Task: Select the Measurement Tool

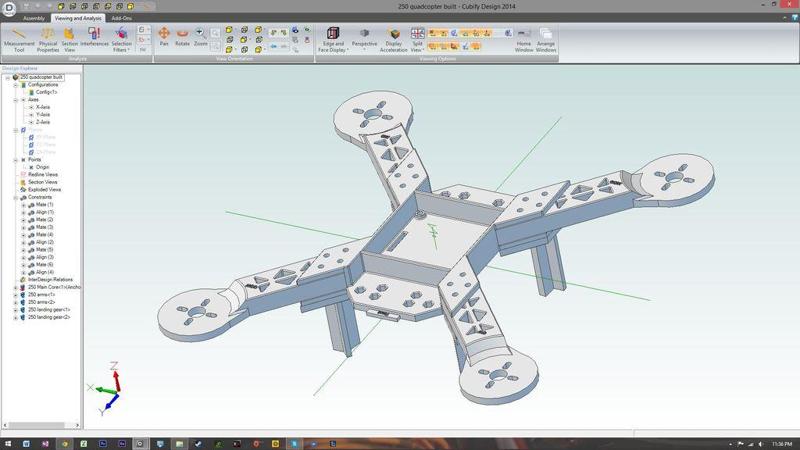Action: point(19,39)
